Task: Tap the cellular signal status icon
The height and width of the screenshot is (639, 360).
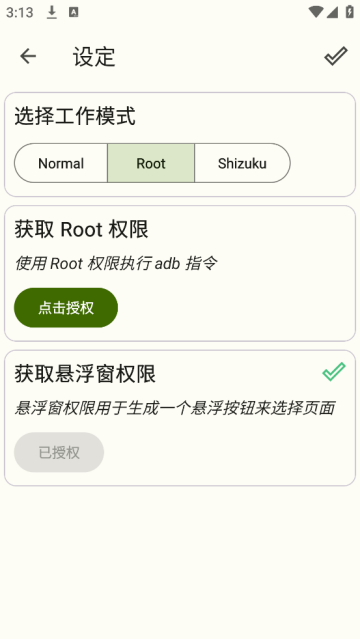Action: click(332, 12)
